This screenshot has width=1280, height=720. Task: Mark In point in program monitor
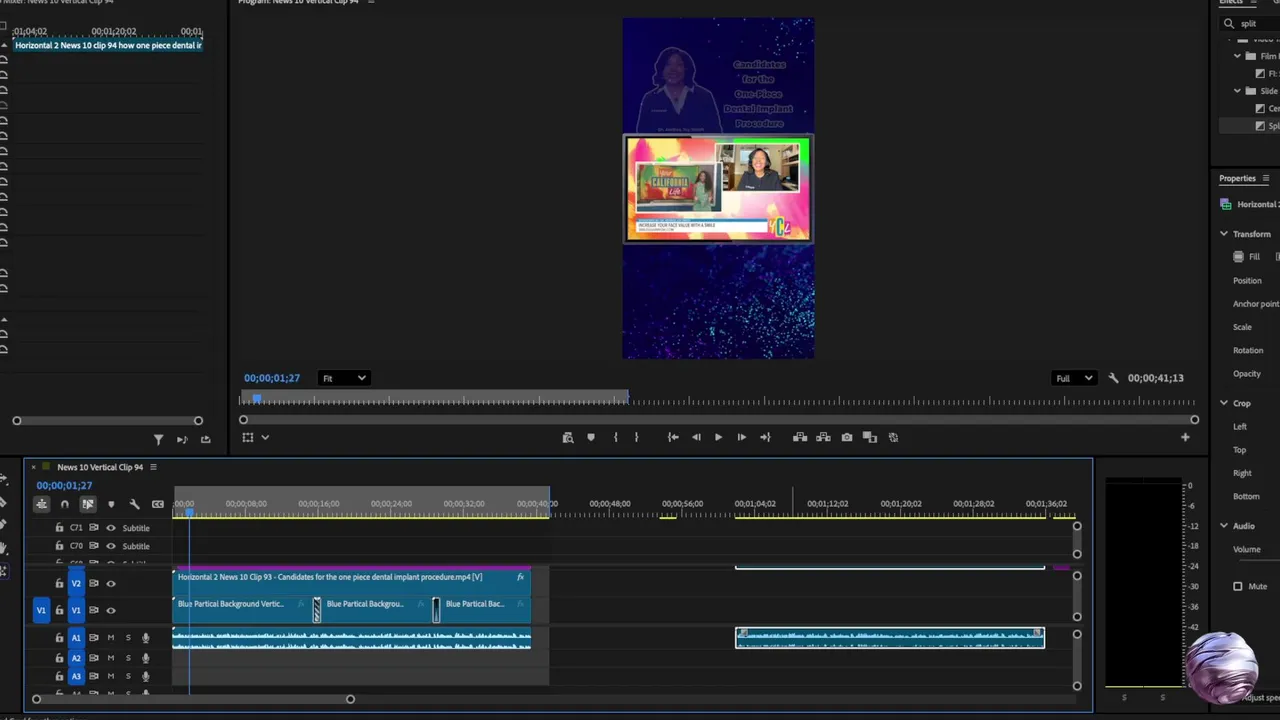615,437
